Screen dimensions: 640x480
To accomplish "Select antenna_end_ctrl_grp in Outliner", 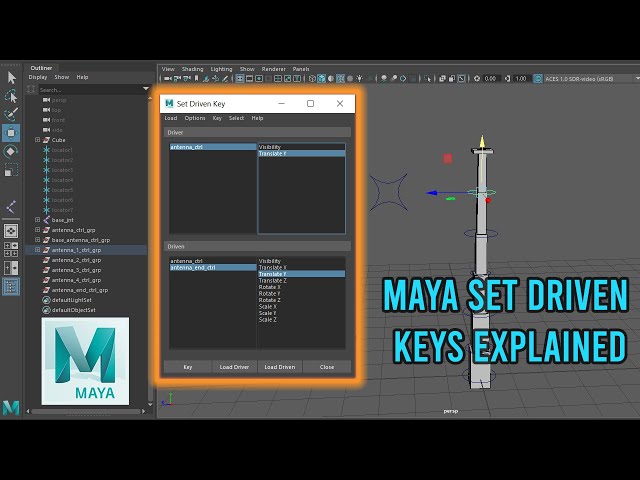I will coord(80,290).
